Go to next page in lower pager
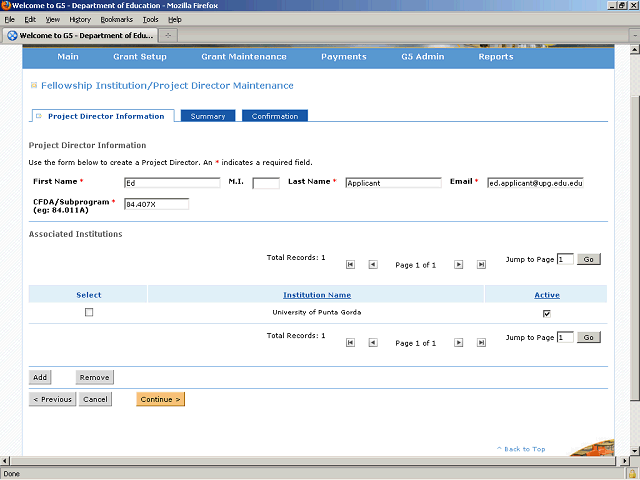Viewport: 640px width, 480px height. (458, 342)
